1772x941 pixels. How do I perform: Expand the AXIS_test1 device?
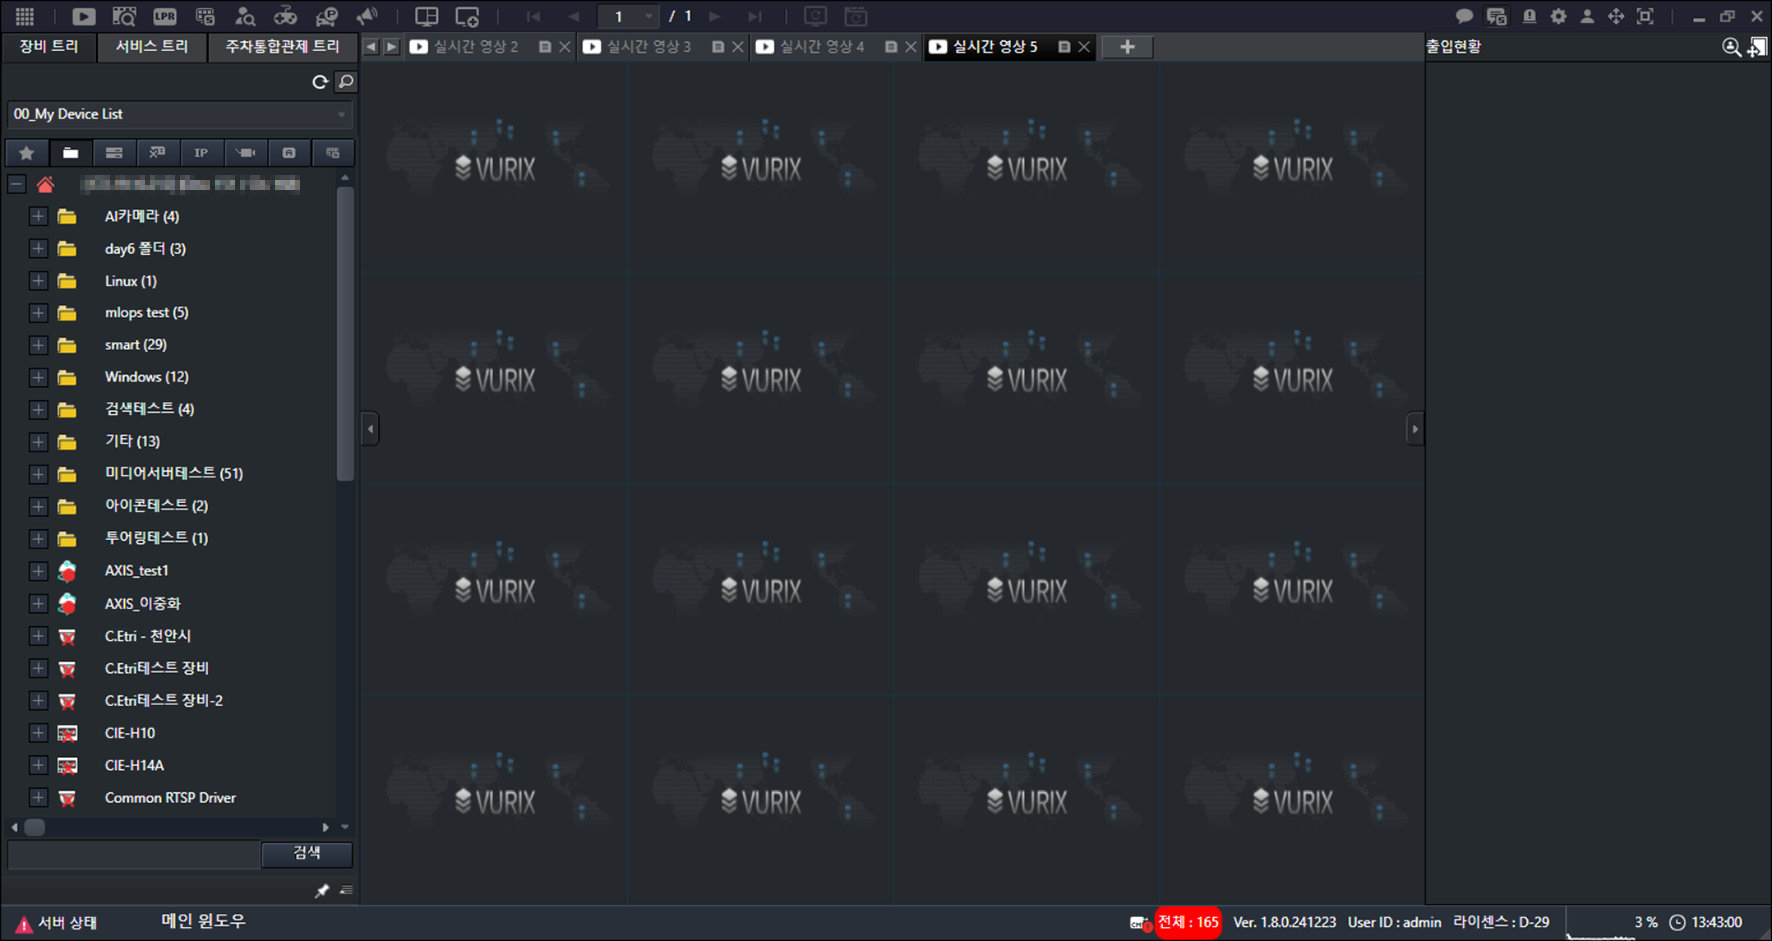point(38,571)
